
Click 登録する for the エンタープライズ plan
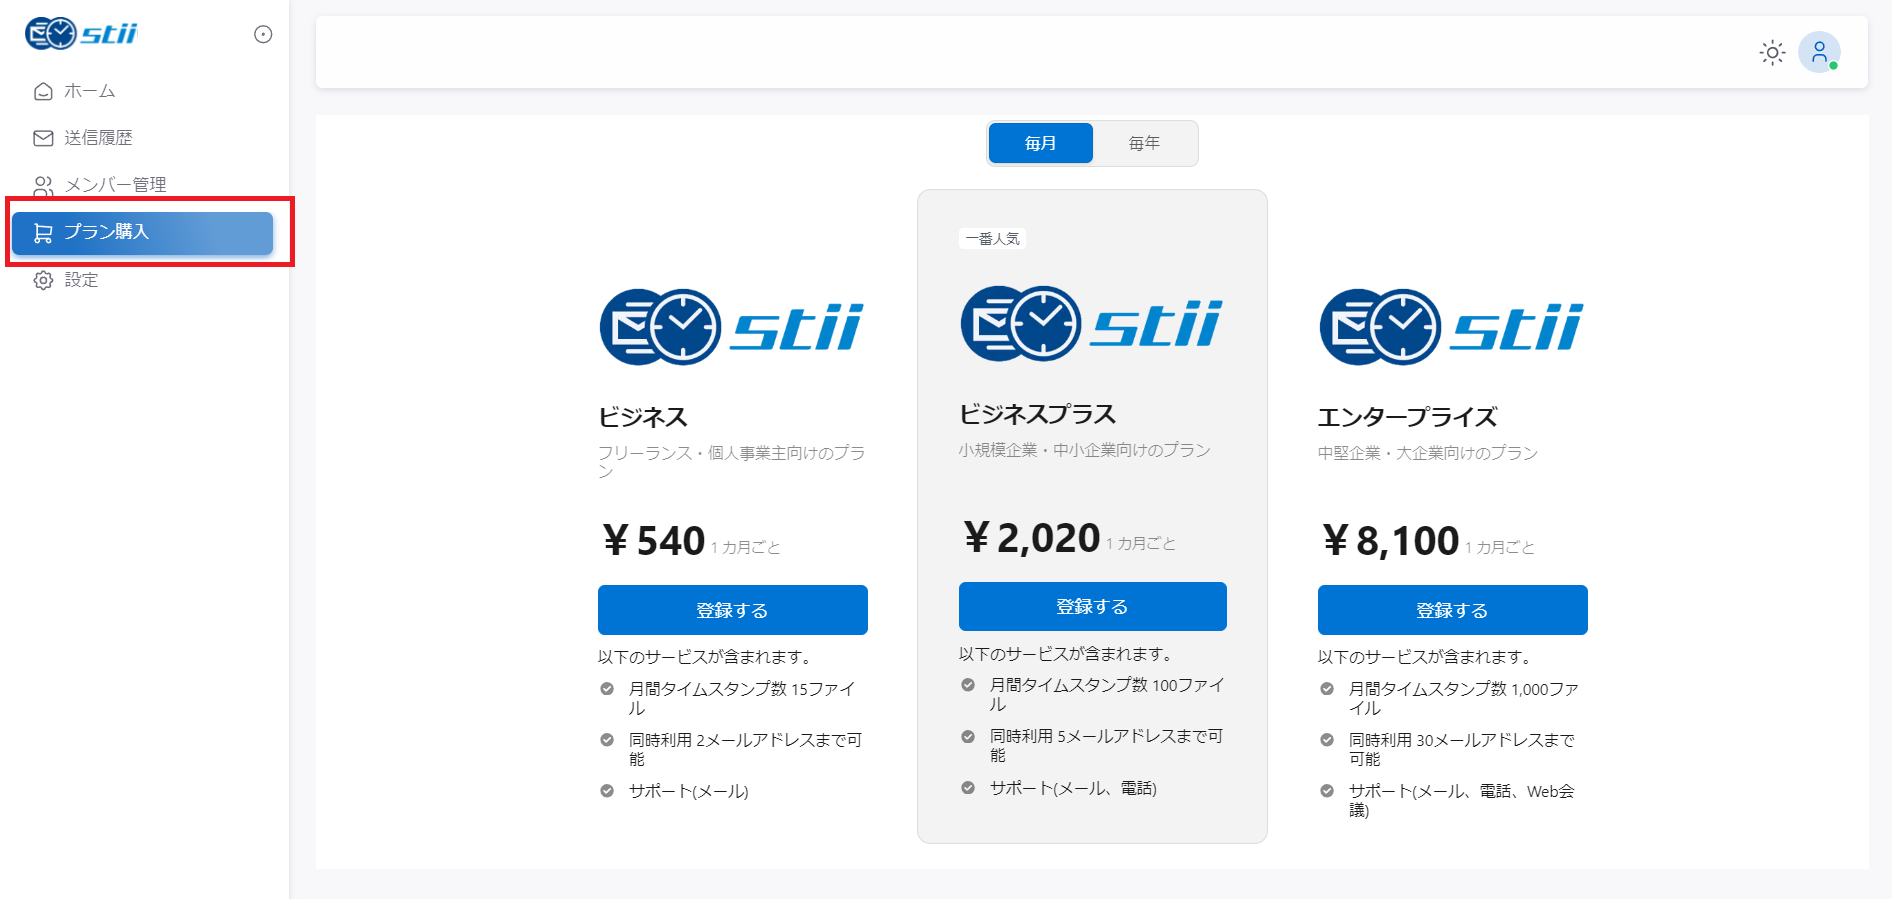click(x=1452, y=610)
